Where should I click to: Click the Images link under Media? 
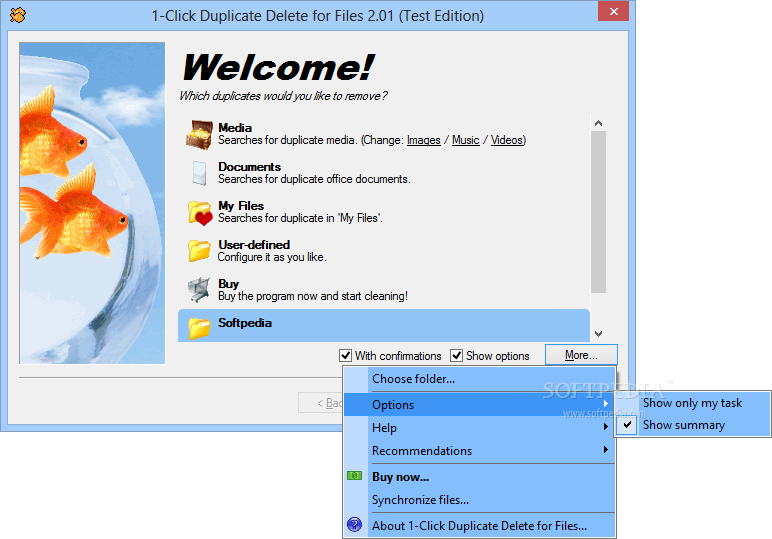point(423,140)
